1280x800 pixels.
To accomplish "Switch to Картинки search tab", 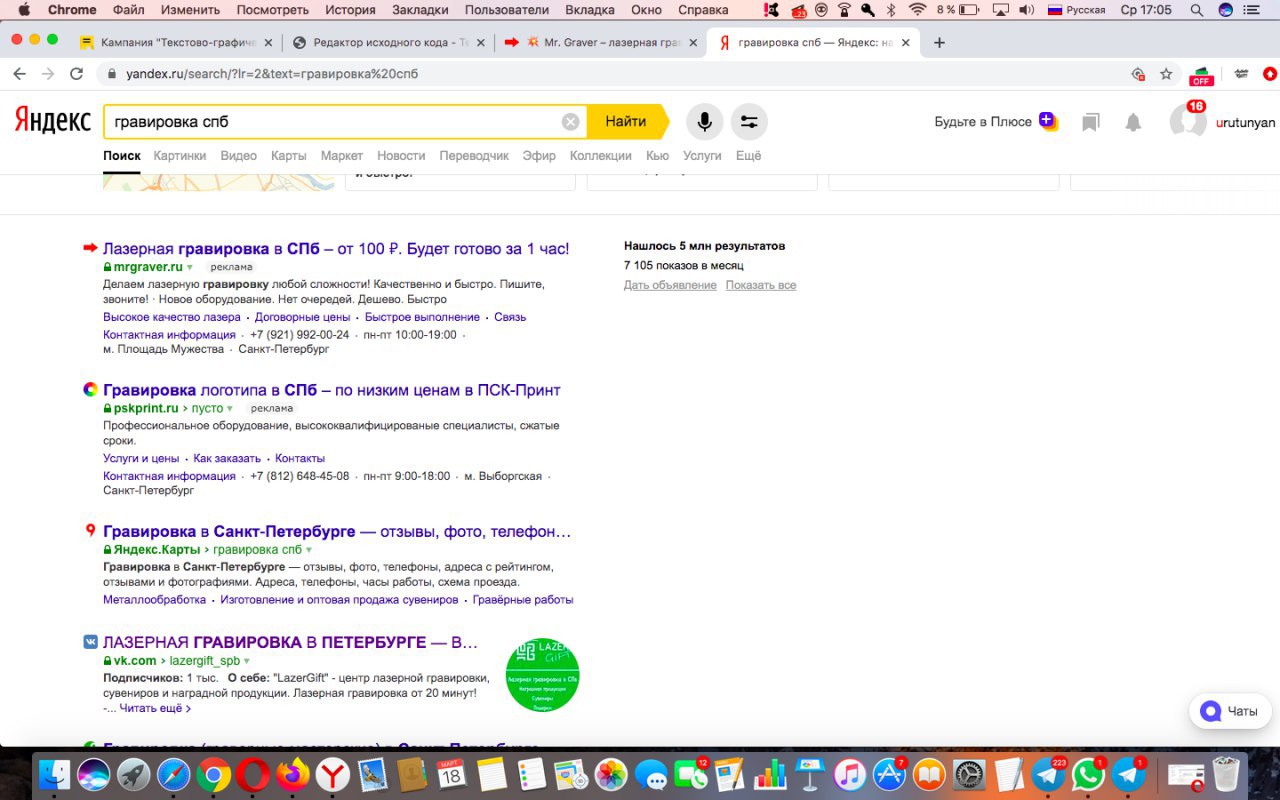I will pyautogui.click(x=180, y=156).
